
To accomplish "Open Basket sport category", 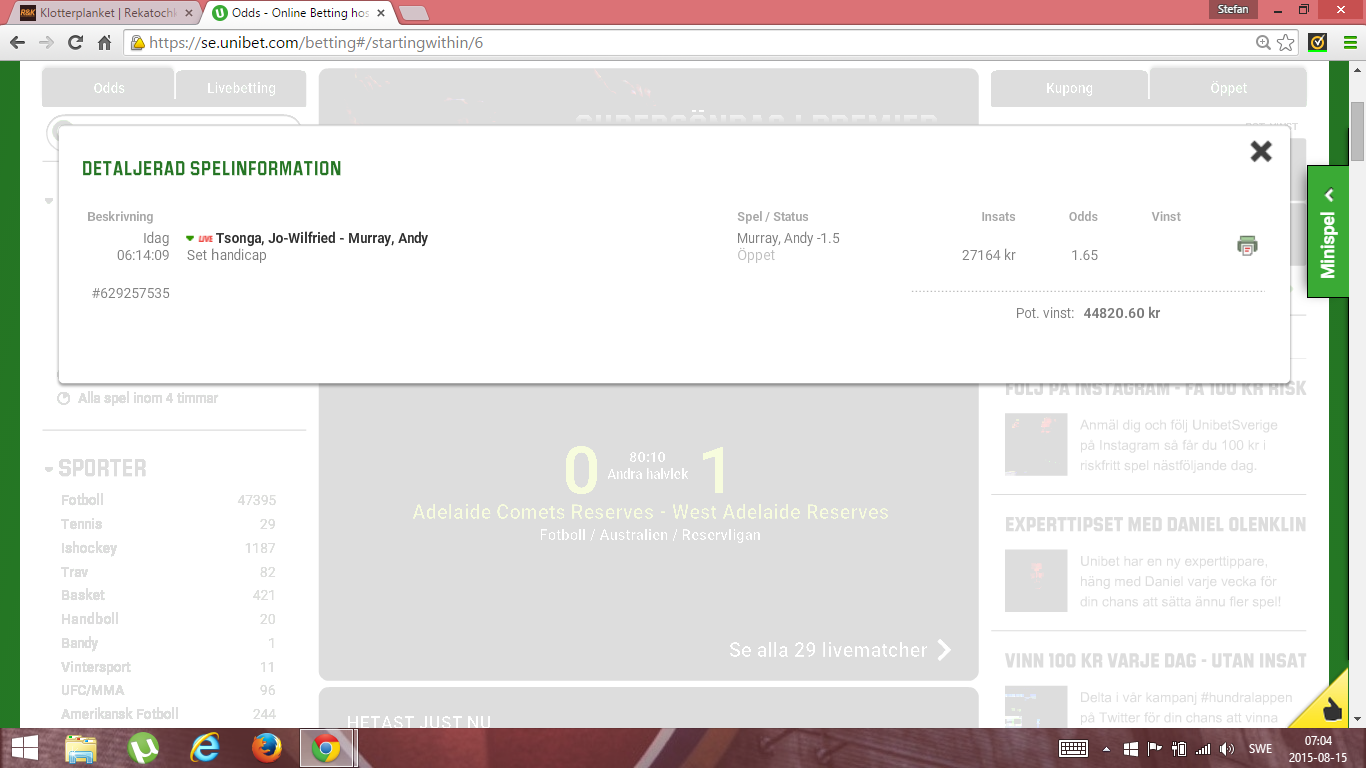I will tap(82, 595).
